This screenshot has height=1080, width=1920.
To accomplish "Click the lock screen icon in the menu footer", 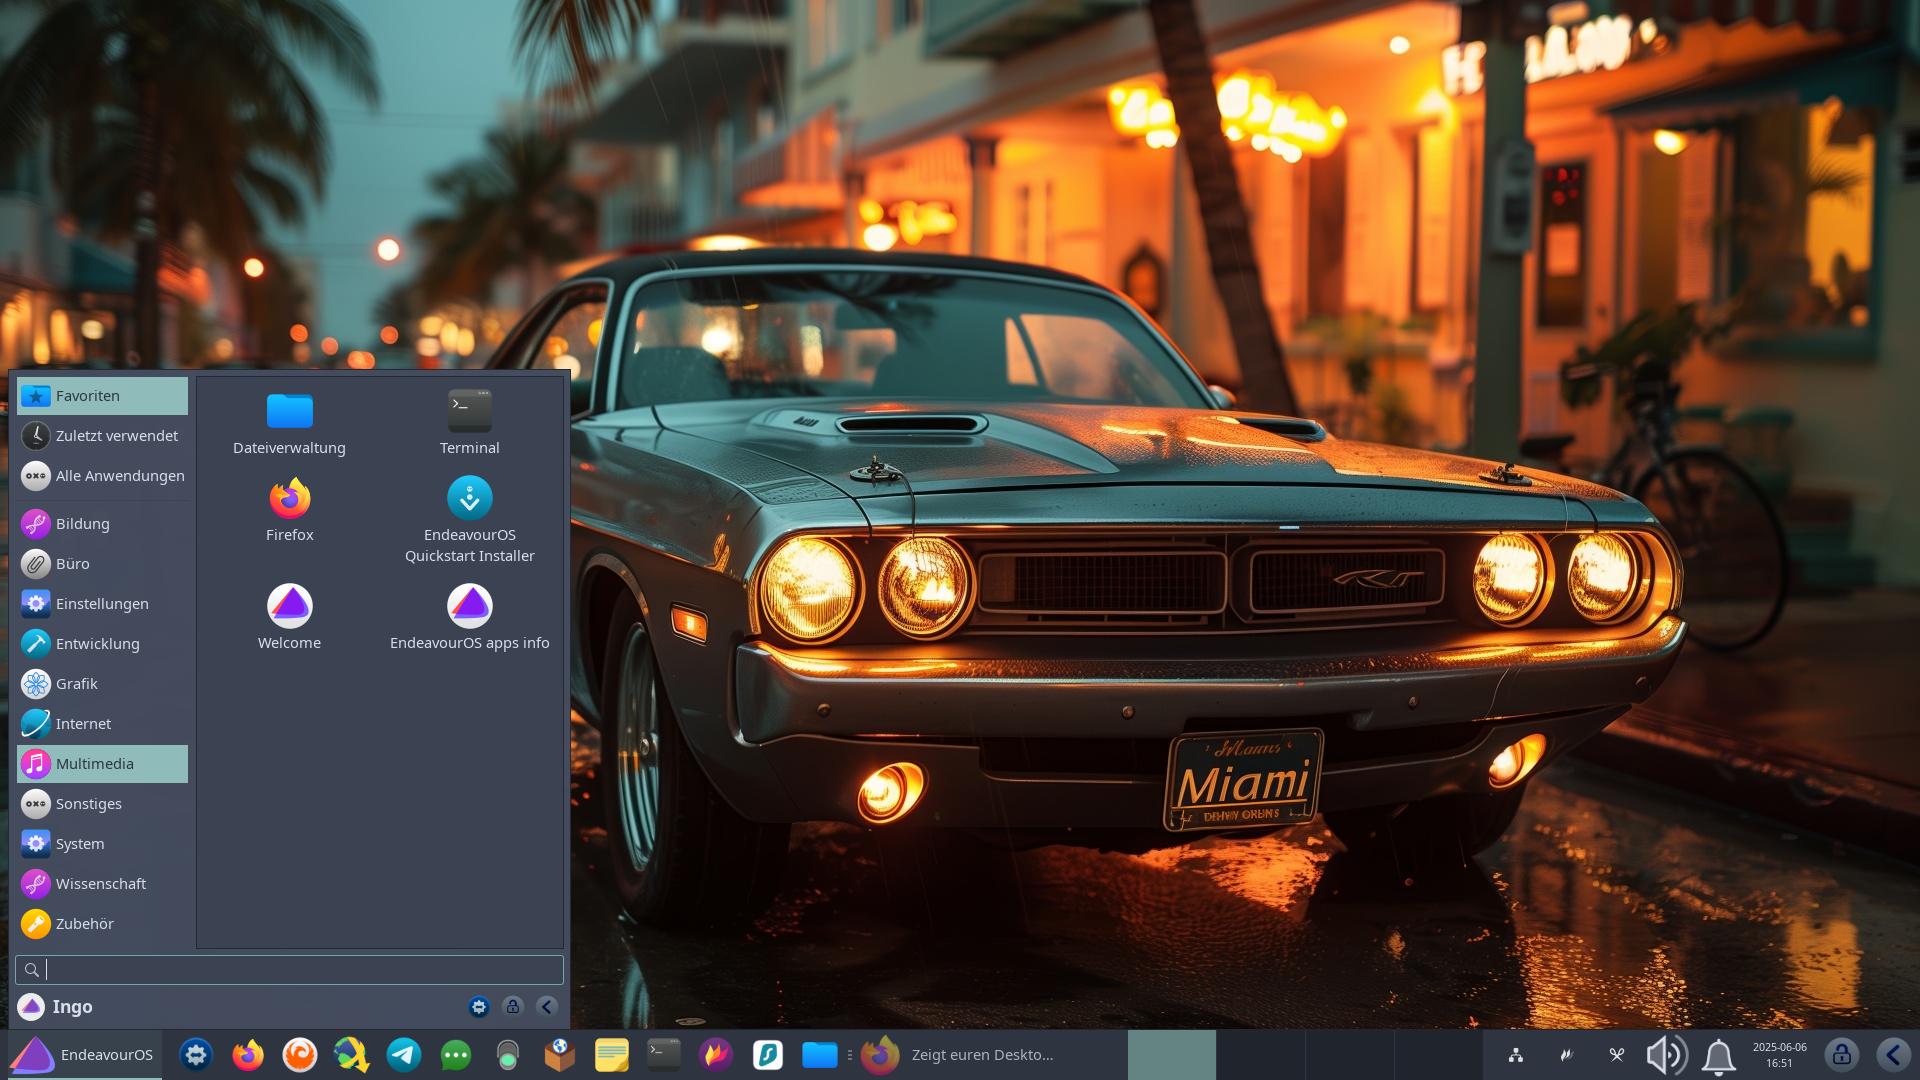I will coord(513,1007).
